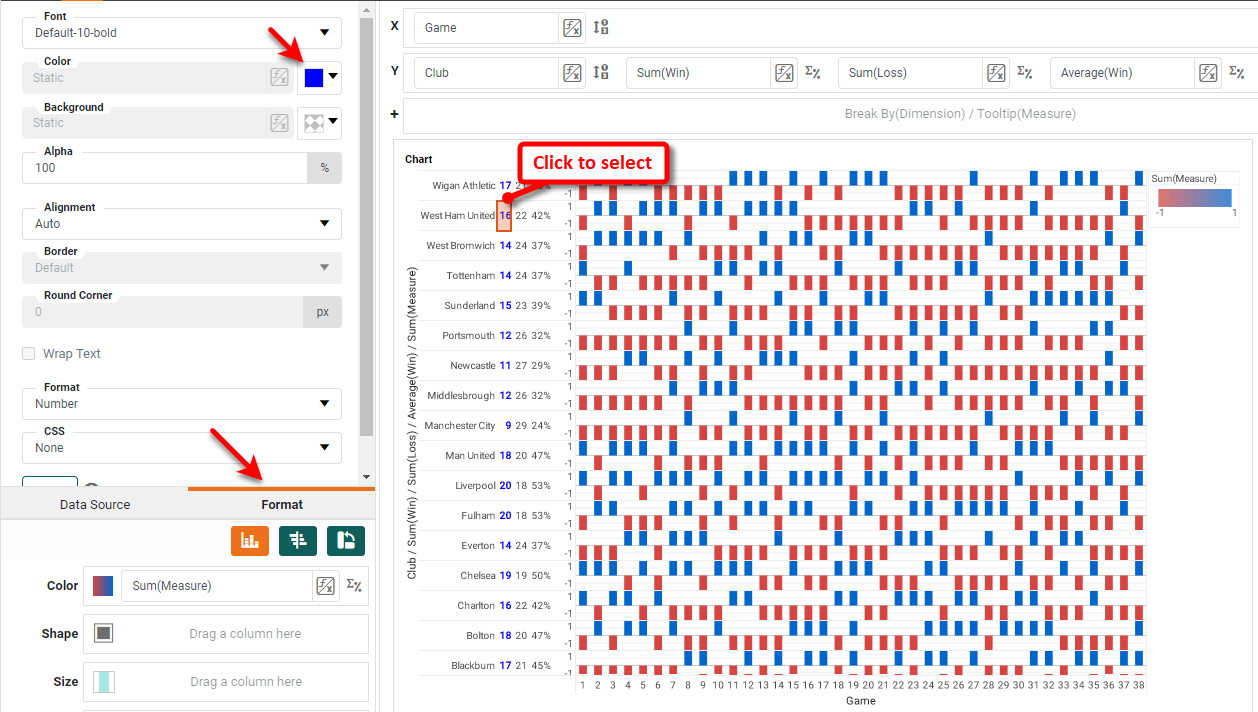1258x712 pixels.
Task: Open the Format dropdown set to Number
Action: tap(182, 404)
